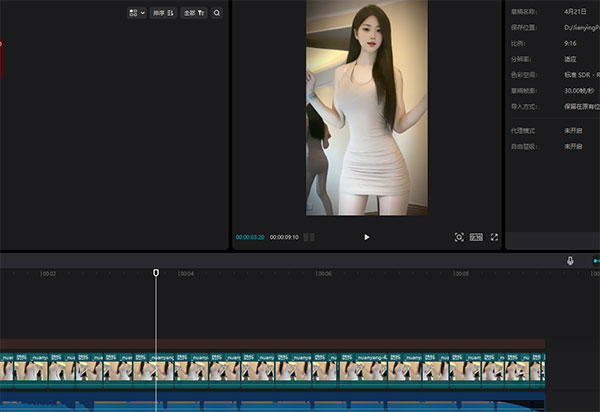Enter fullscreen preview mode
600x412 pixels.
(x=494, y=237)
